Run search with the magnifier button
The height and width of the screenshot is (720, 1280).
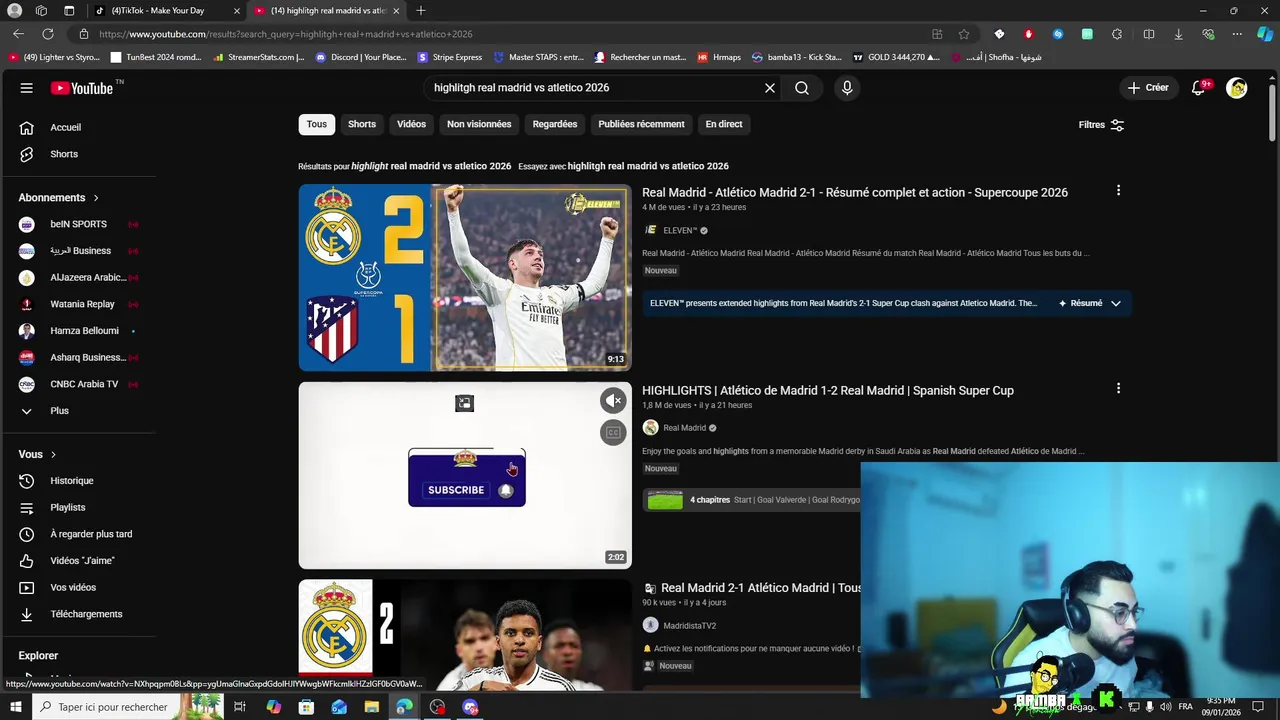click(x=802, y=88)
